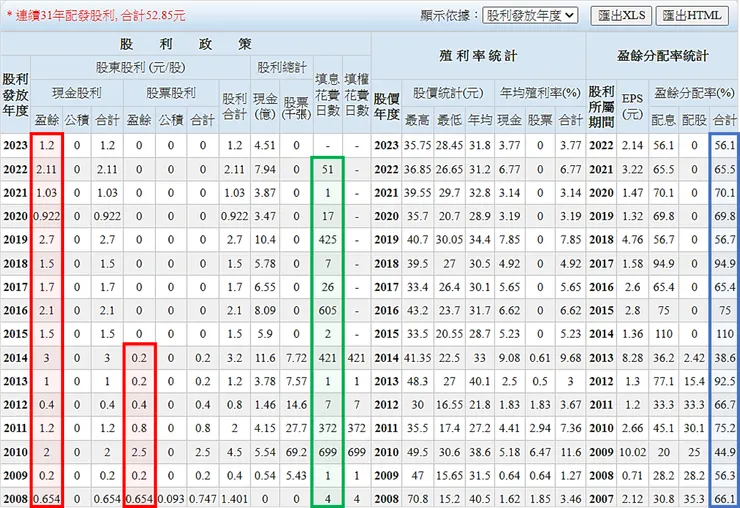Click the 92.5 payout total for 2012
Screen dimensions: 740x508
[725, 381]
